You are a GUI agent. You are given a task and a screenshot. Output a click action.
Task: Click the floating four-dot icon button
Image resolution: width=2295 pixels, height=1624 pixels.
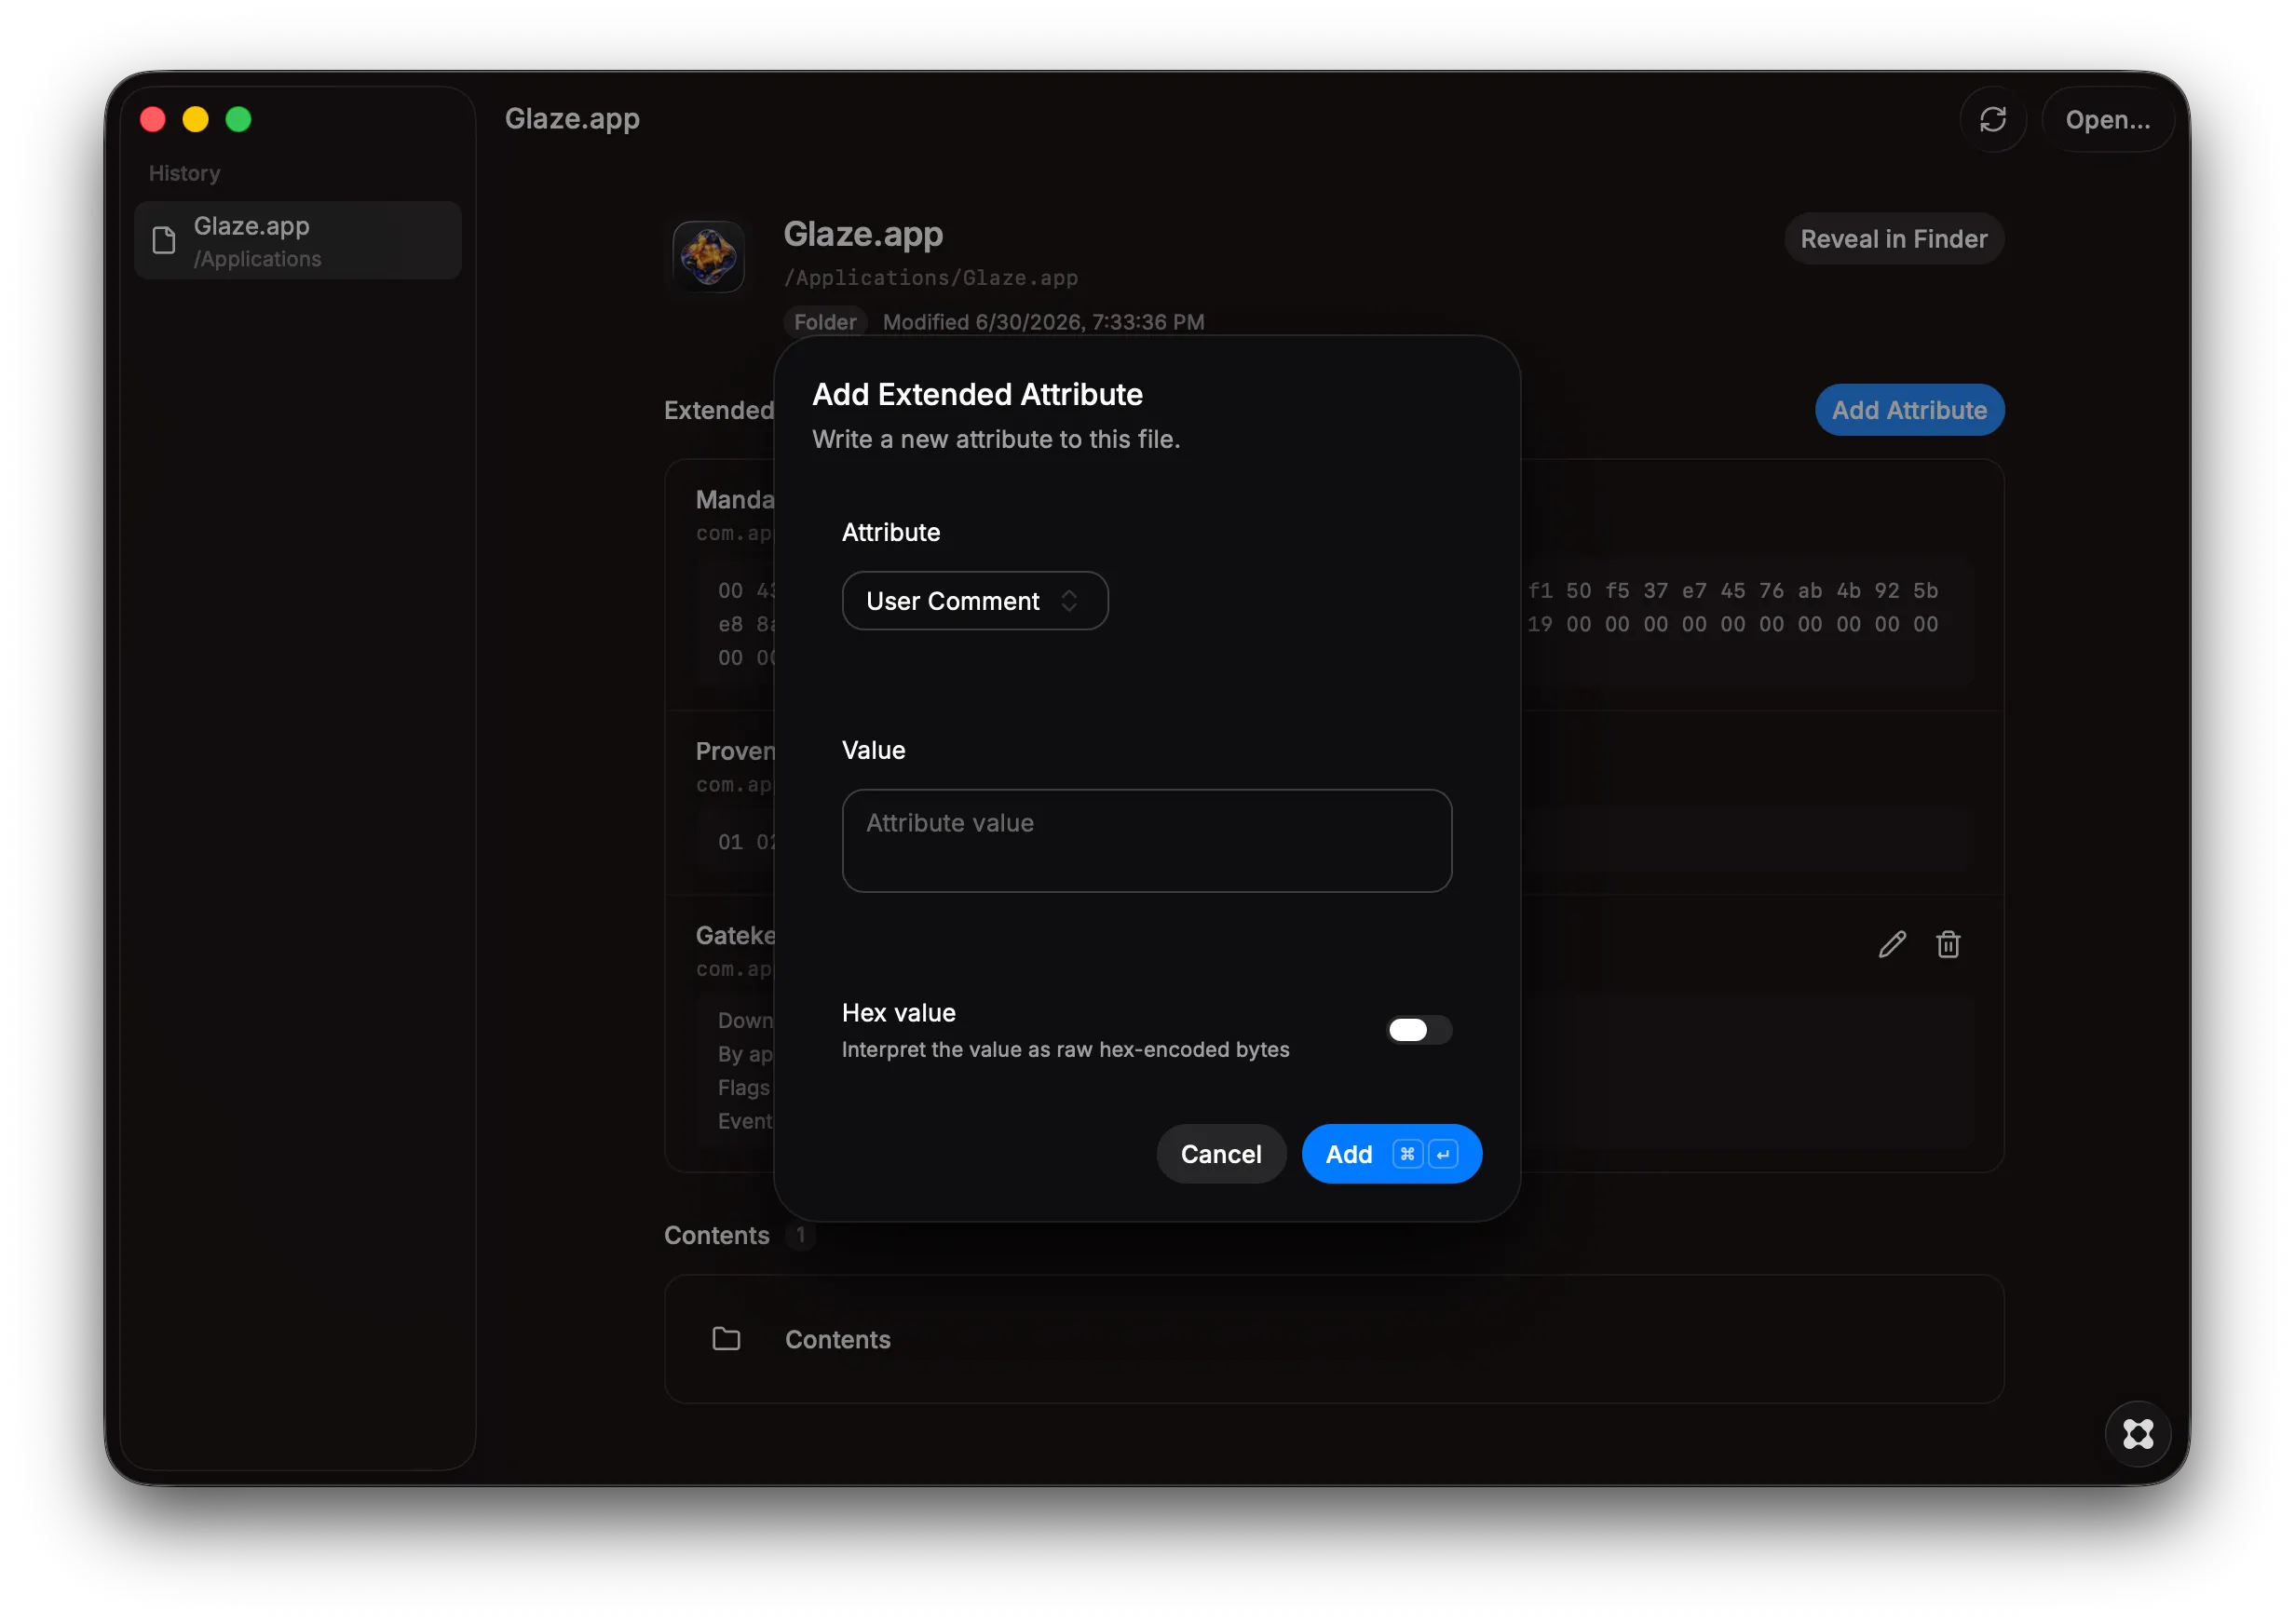2137,1434
